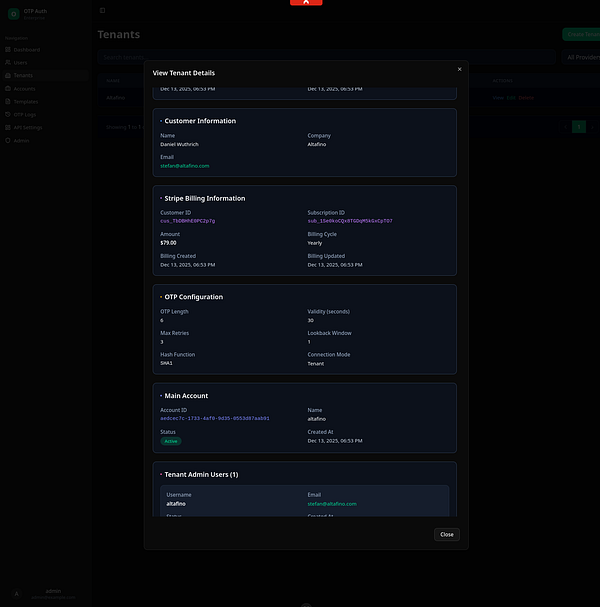600x607 pixels.
Task: Select page 1 in the pagination
Action: [x=579, y=127]
